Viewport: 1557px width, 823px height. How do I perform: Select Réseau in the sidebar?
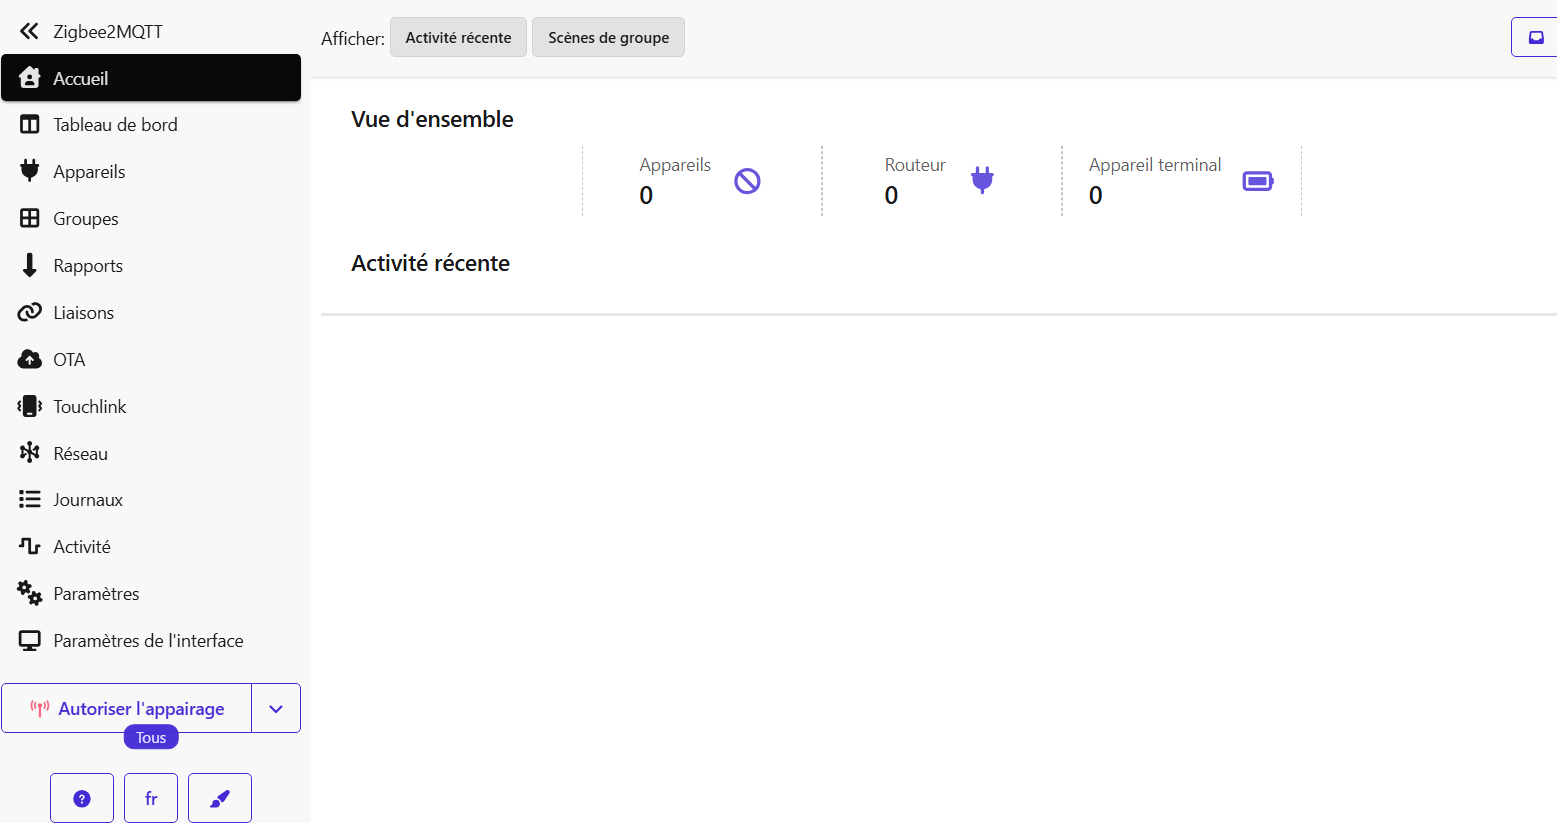pyautogui.click(x=80, y=454)
